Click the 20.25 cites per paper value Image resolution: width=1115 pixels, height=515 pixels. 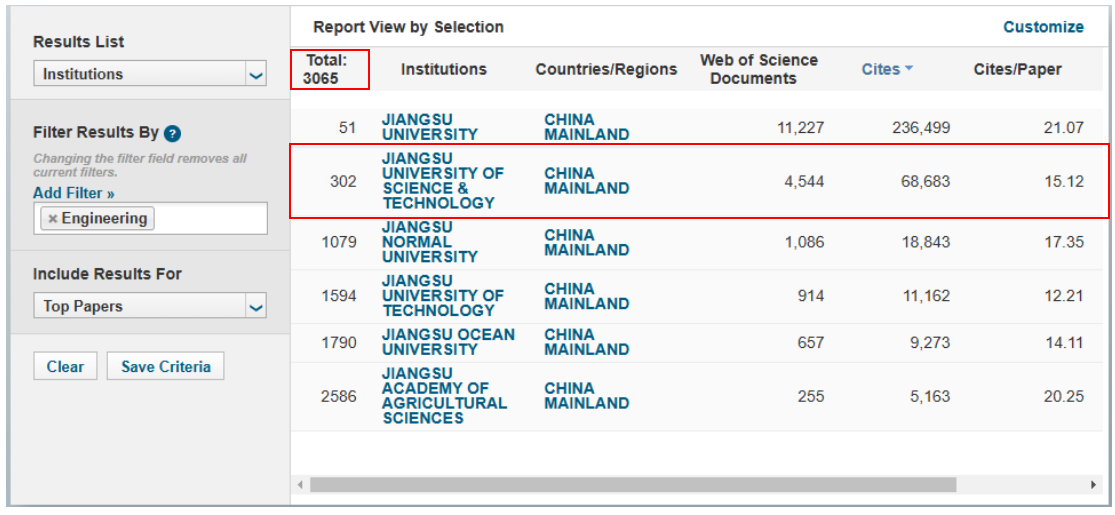1063,396
